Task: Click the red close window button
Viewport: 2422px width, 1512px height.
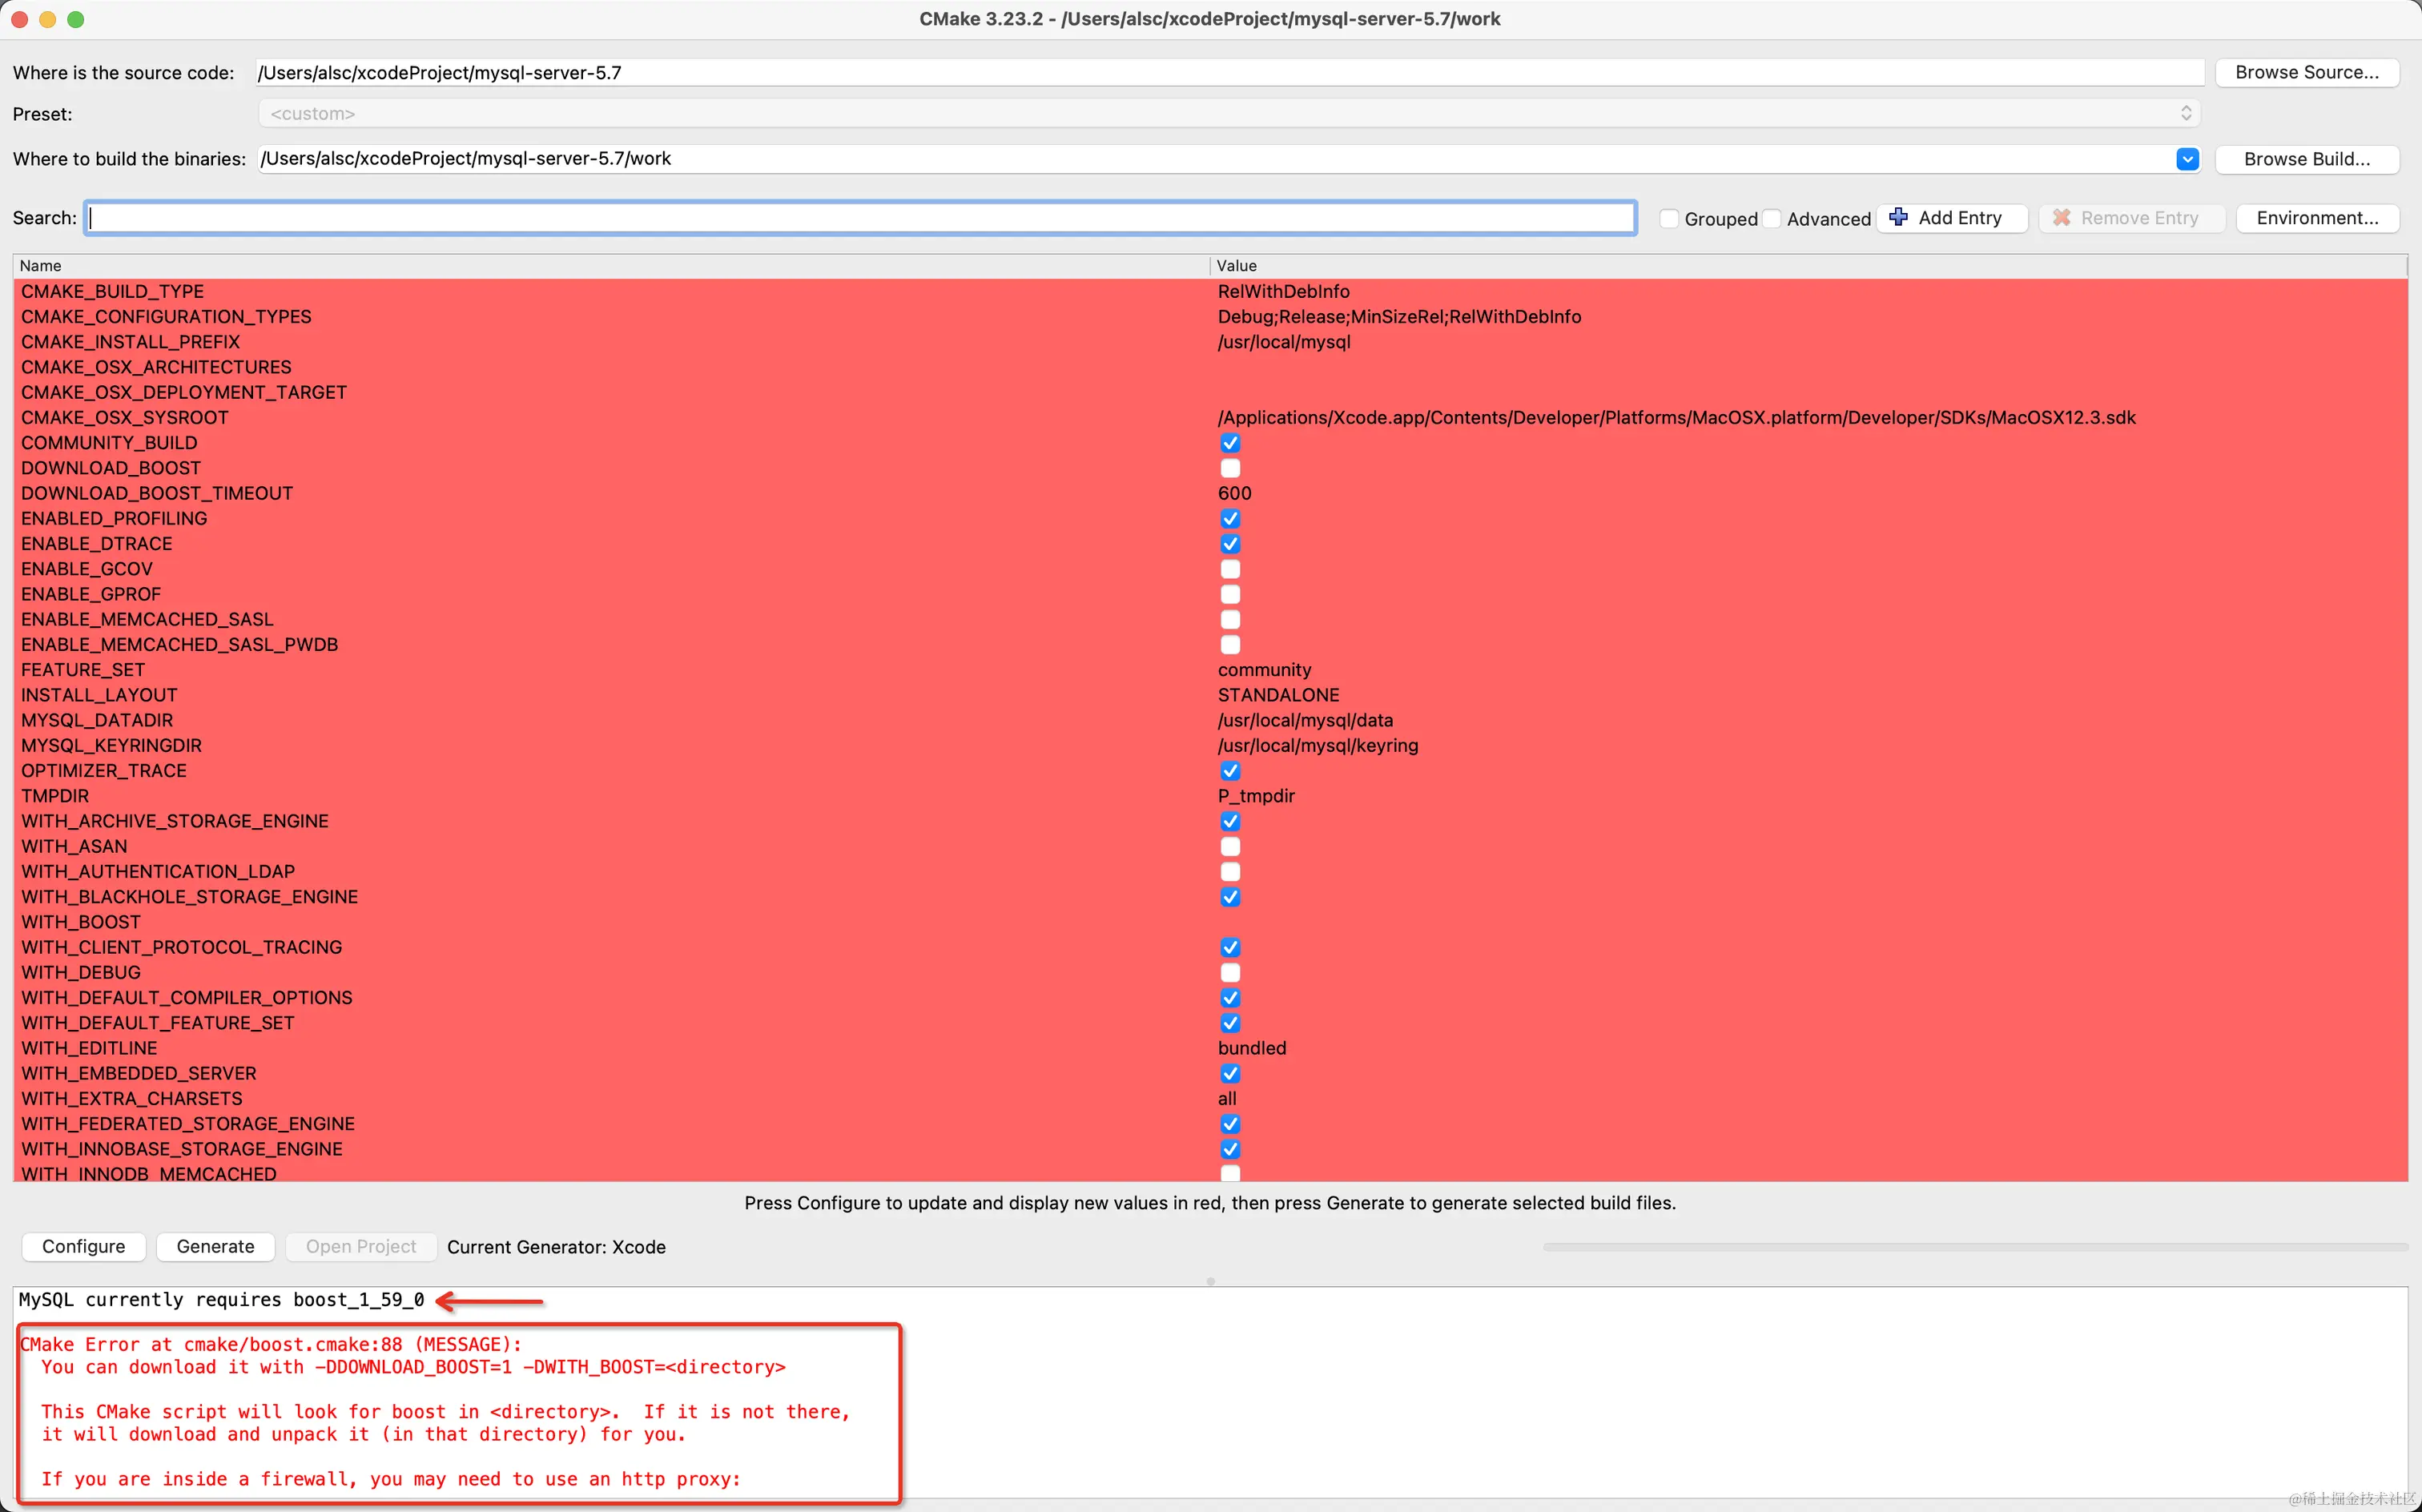Action: [x=19, y=19]
